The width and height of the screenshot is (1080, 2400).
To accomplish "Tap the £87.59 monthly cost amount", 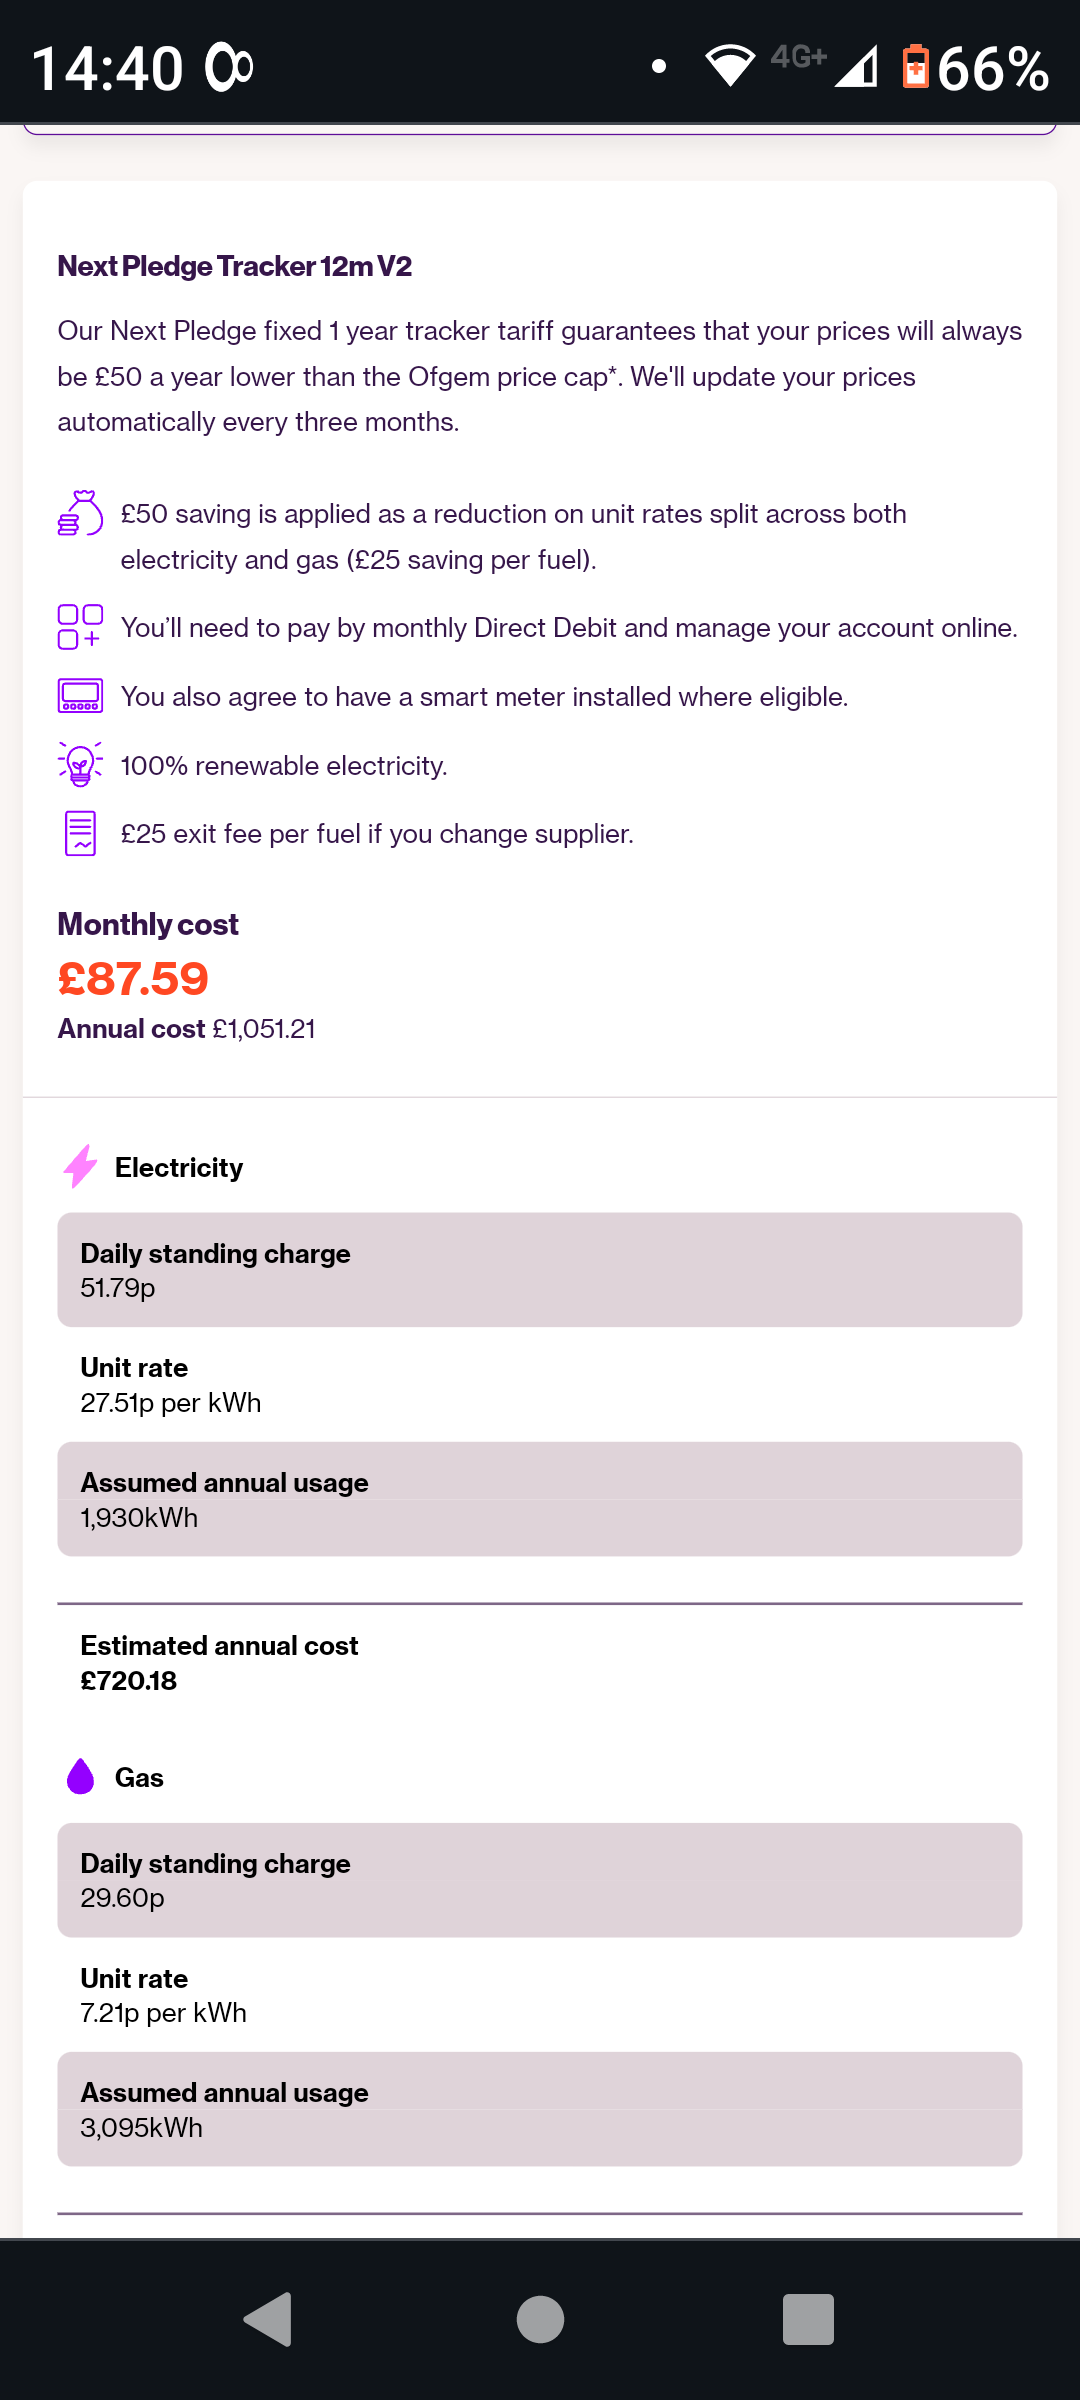I will pyautogui.click(x=133, y=978).
